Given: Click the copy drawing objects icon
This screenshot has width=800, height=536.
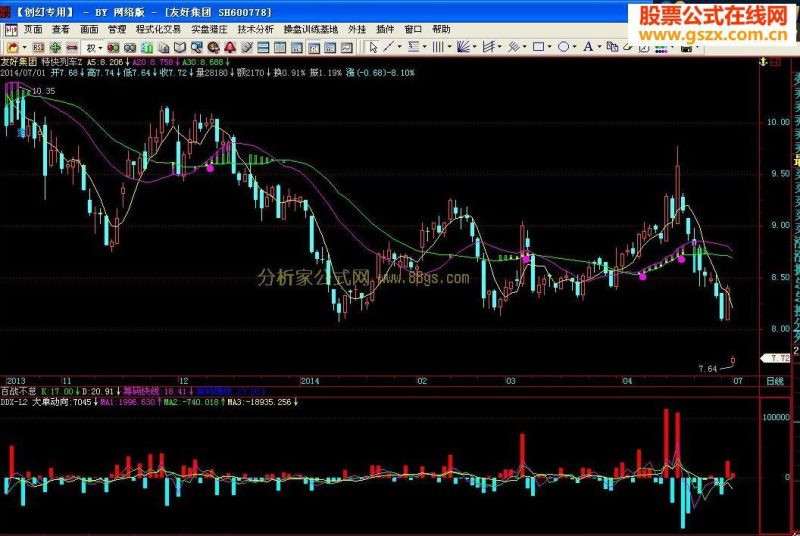Looking at the screenshot, I should (612, 47).
